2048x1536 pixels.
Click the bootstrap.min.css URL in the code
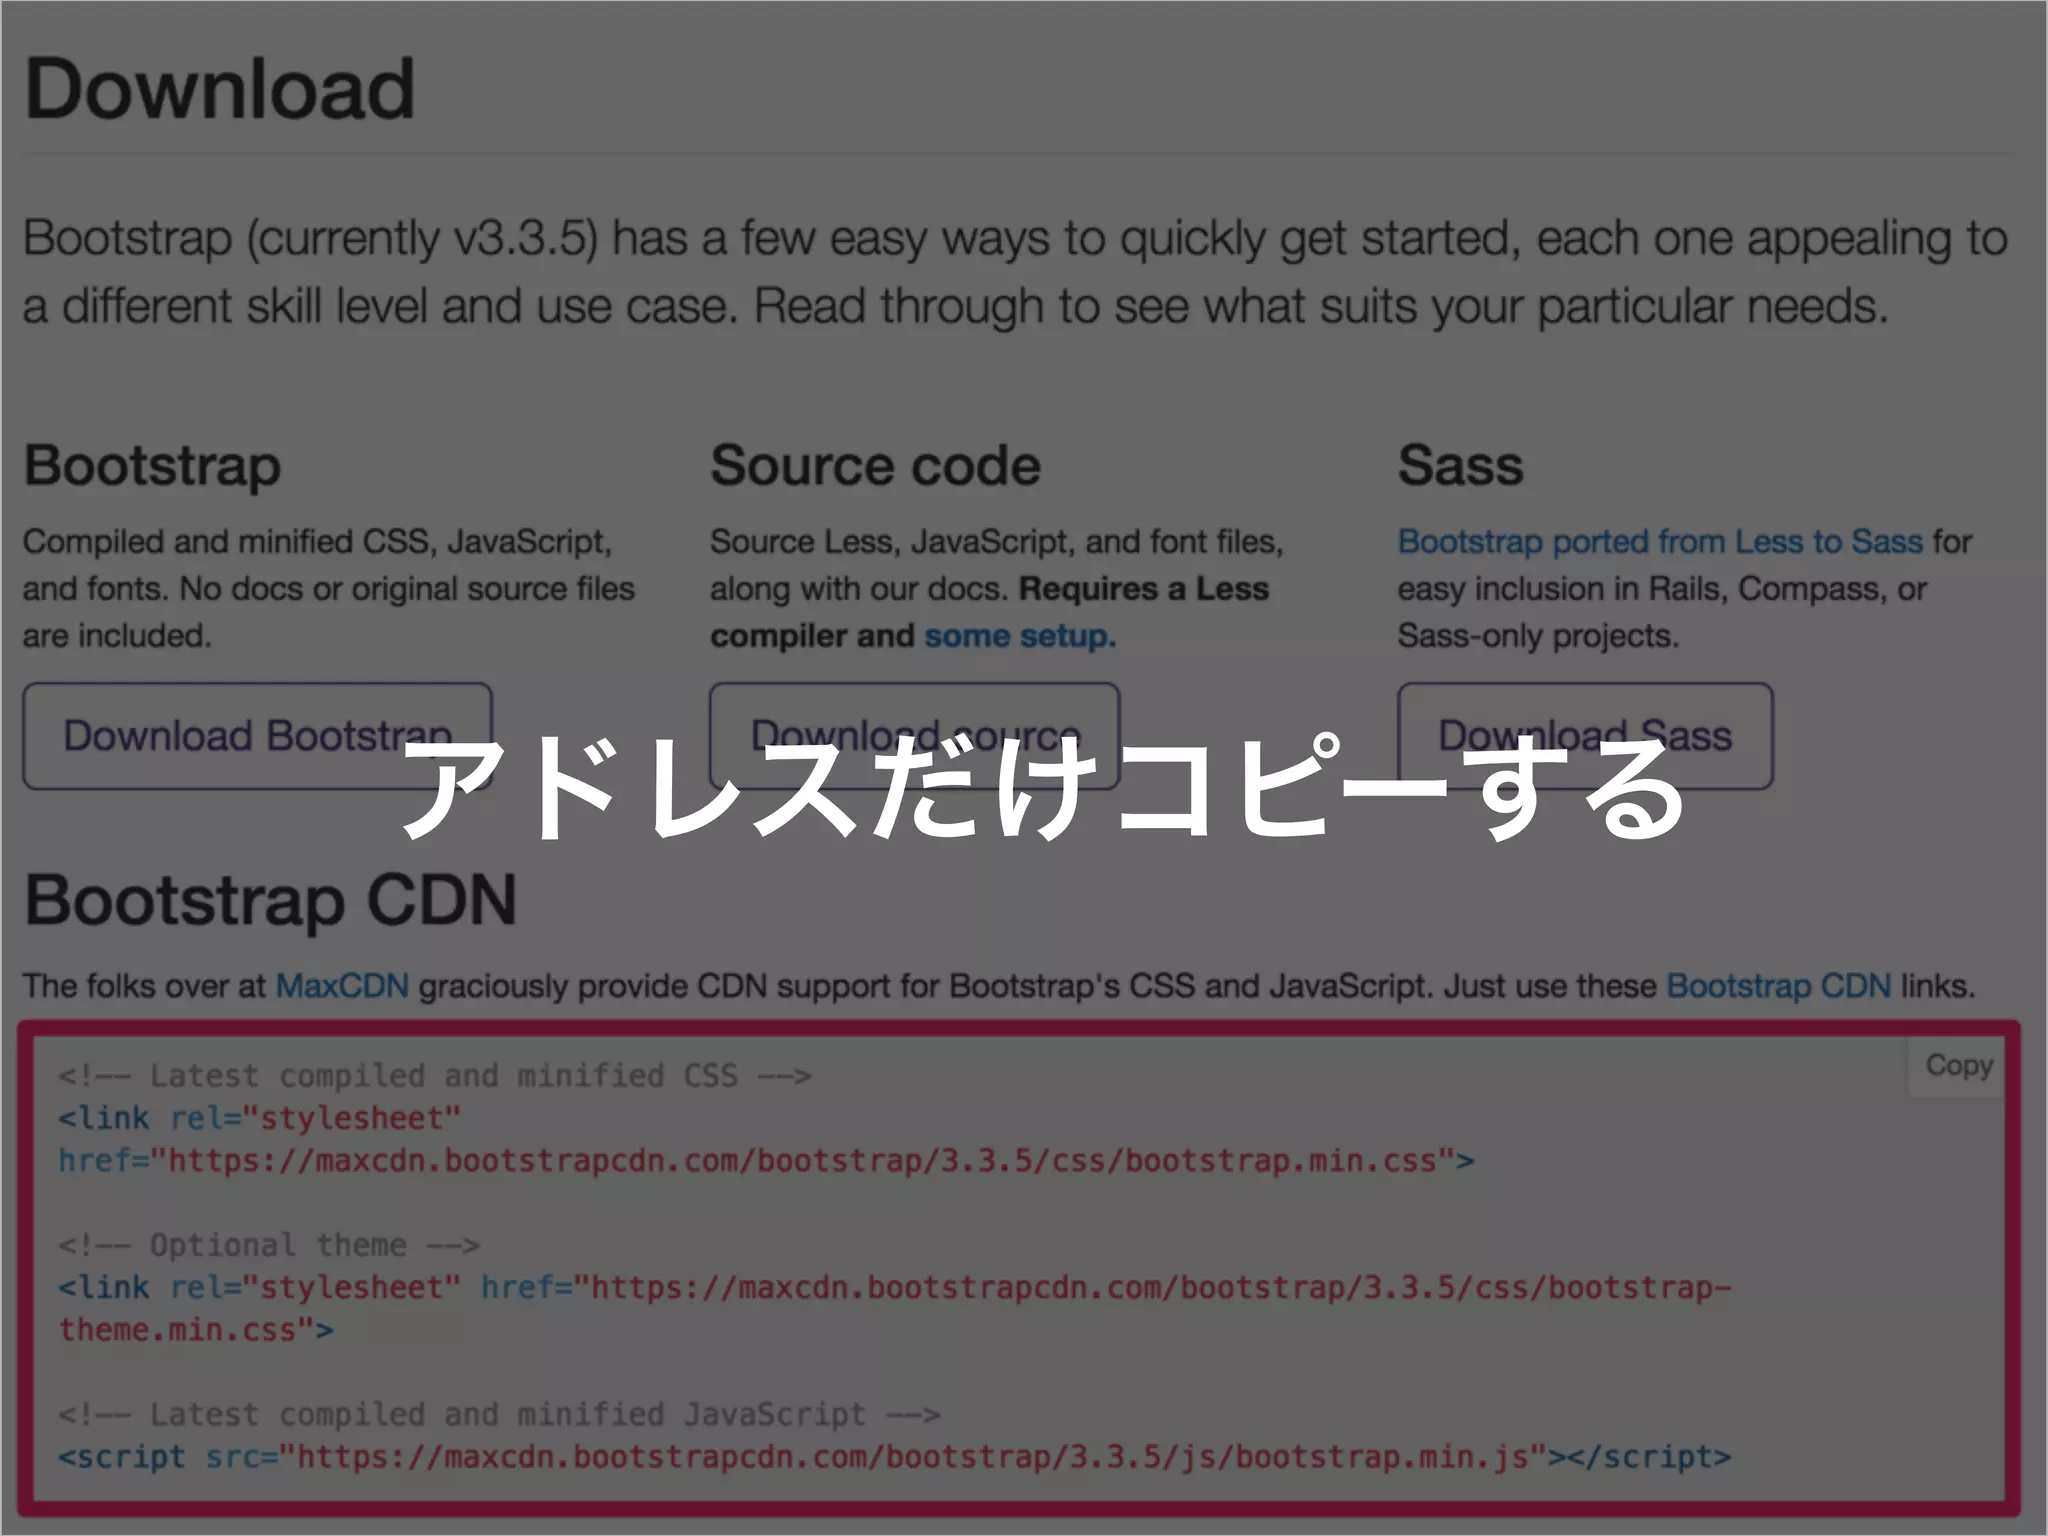[802, 1161]
